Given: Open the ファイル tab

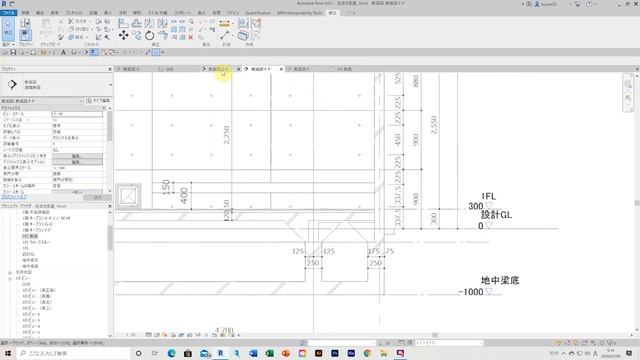Looking at the screenshot, I should pyautogui.click(x=8, y=13).
